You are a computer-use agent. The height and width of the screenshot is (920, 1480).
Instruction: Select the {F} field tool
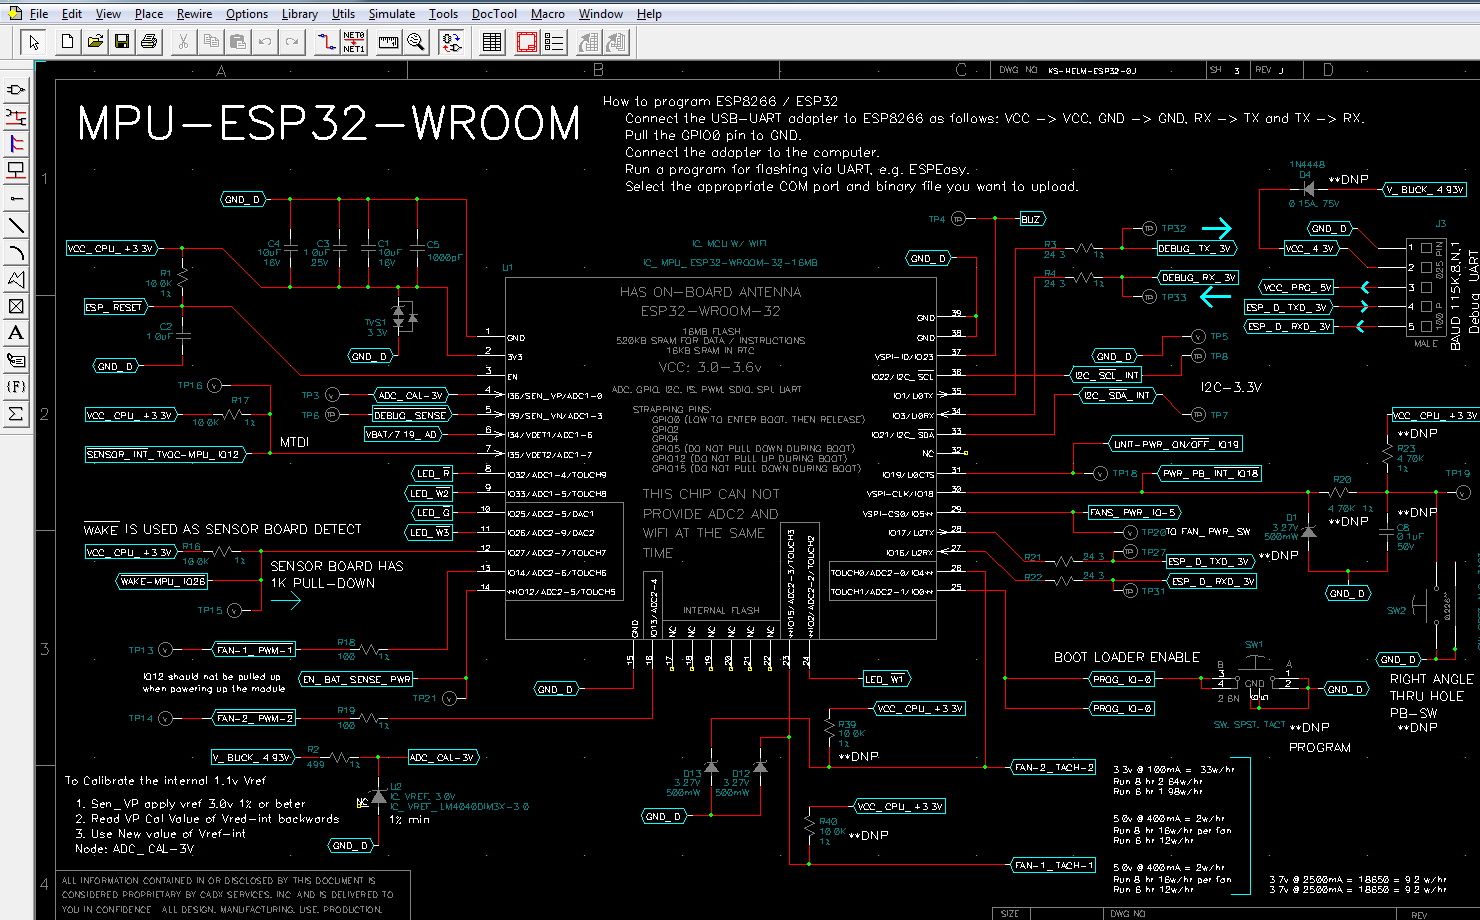[x=16, y=387]
